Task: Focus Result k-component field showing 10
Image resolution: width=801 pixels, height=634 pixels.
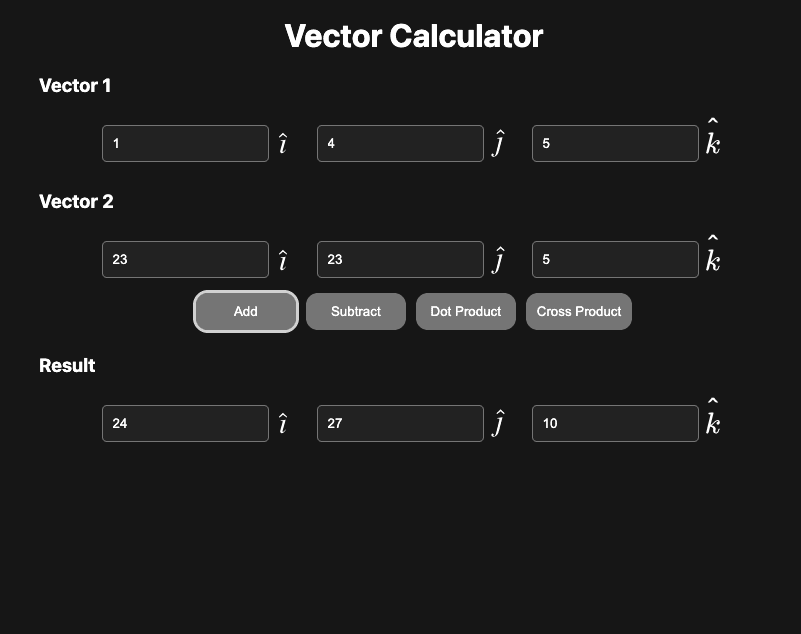Action: point(615,423)
